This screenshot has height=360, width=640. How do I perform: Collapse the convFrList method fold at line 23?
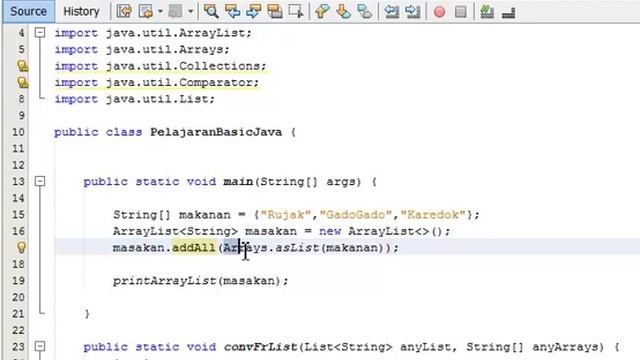(x=40, y=346)
